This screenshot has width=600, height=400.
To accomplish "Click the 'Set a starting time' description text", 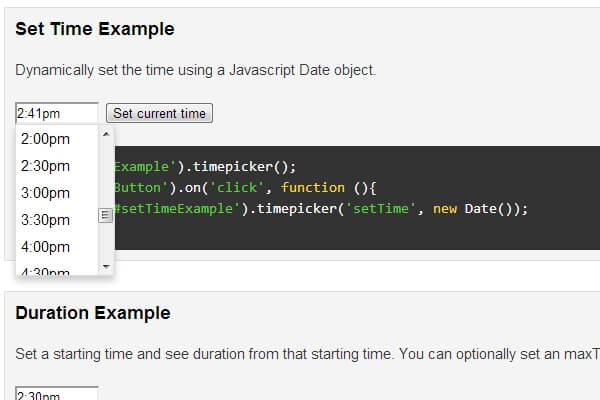I will point(300,353).
